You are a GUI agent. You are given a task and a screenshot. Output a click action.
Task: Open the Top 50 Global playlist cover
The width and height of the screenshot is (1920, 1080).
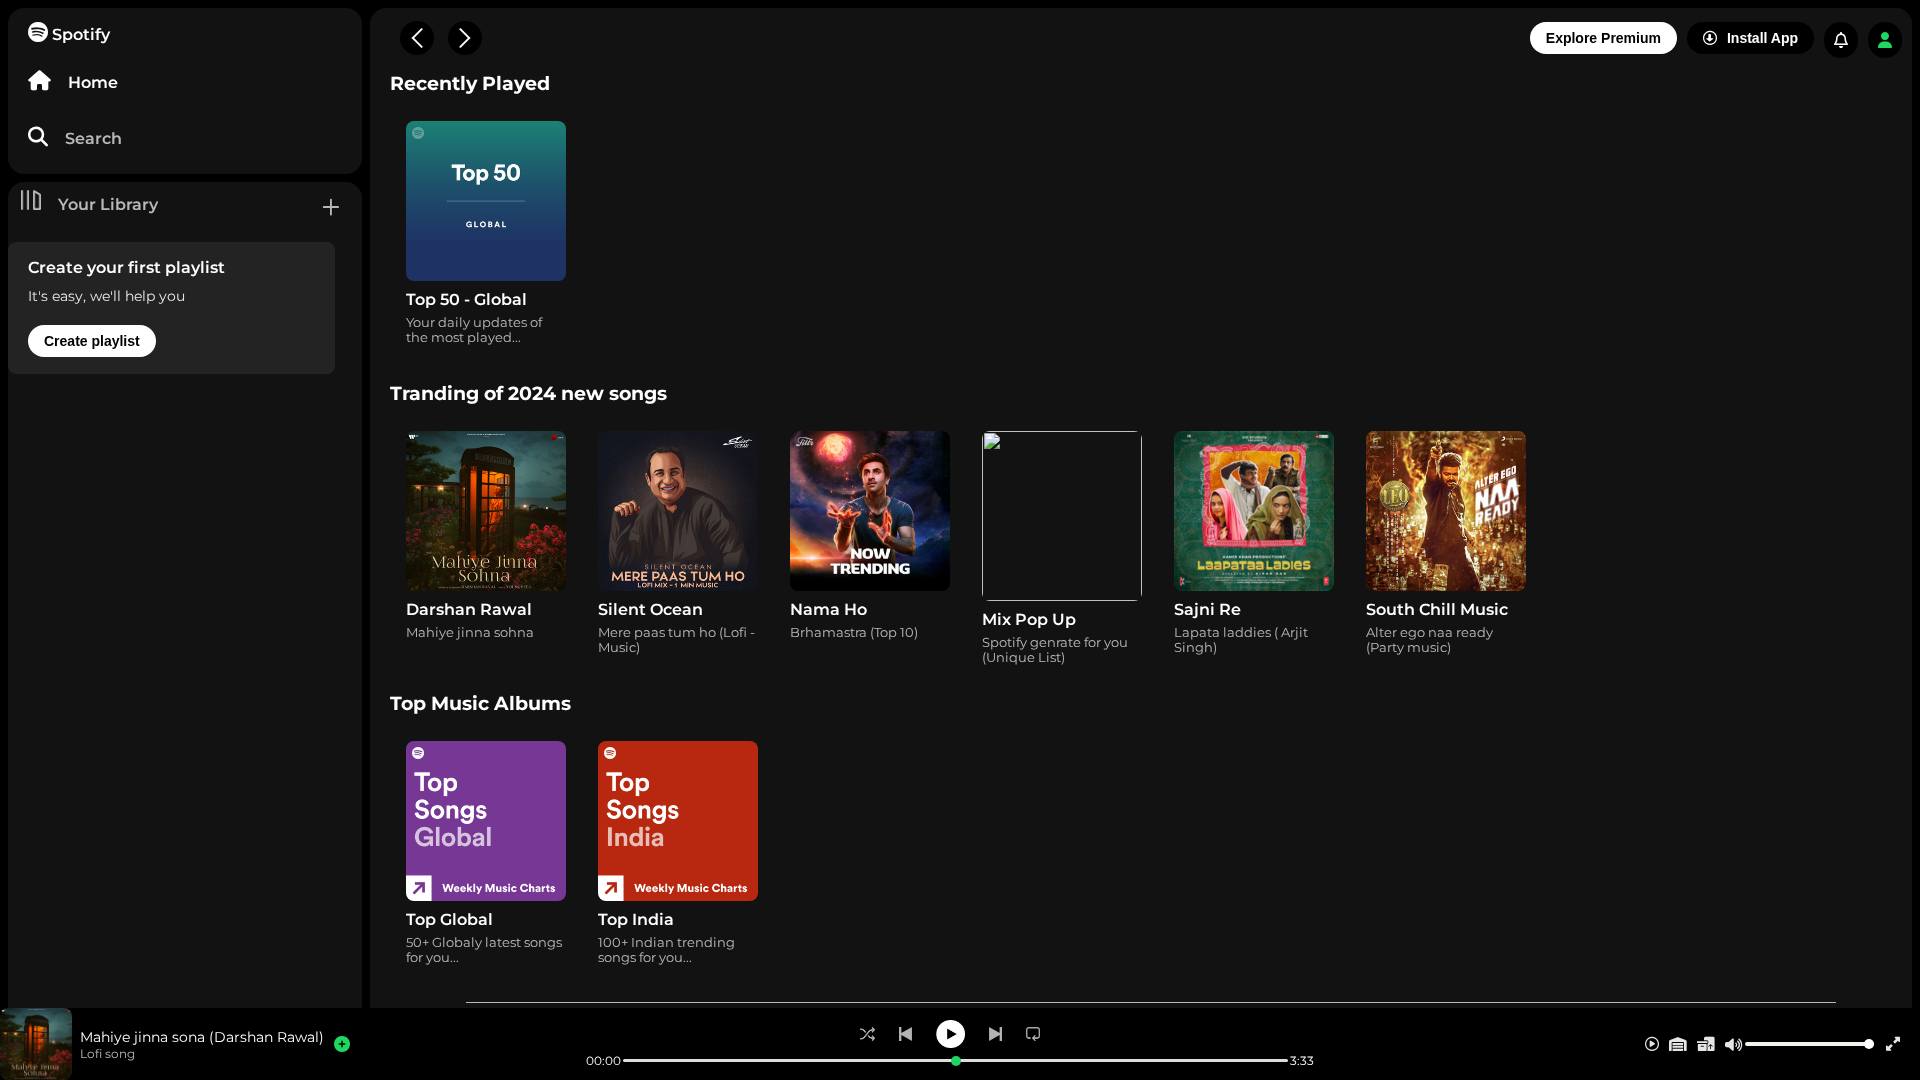point(486,201)
